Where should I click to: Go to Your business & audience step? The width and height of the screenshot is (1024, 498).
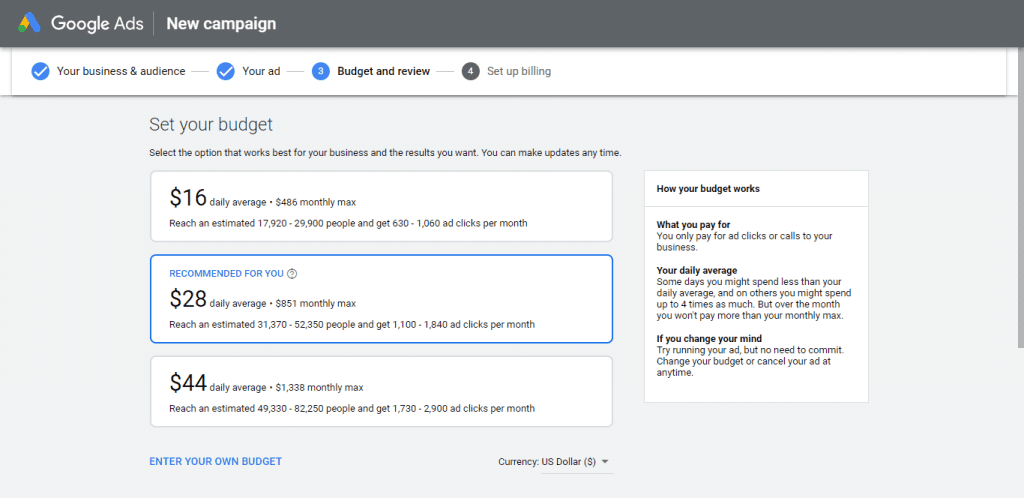121,71
